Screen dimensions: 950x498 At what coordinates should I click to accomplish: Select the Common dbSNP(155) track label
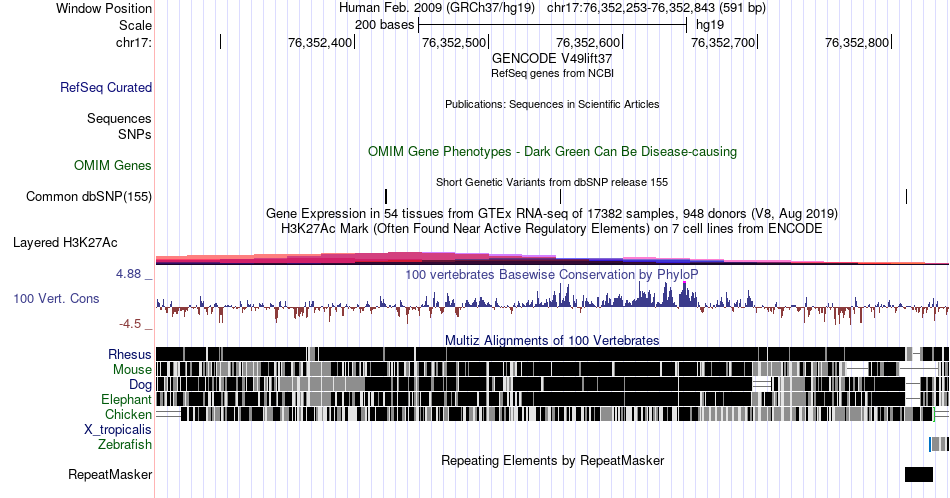click(88, 196)
